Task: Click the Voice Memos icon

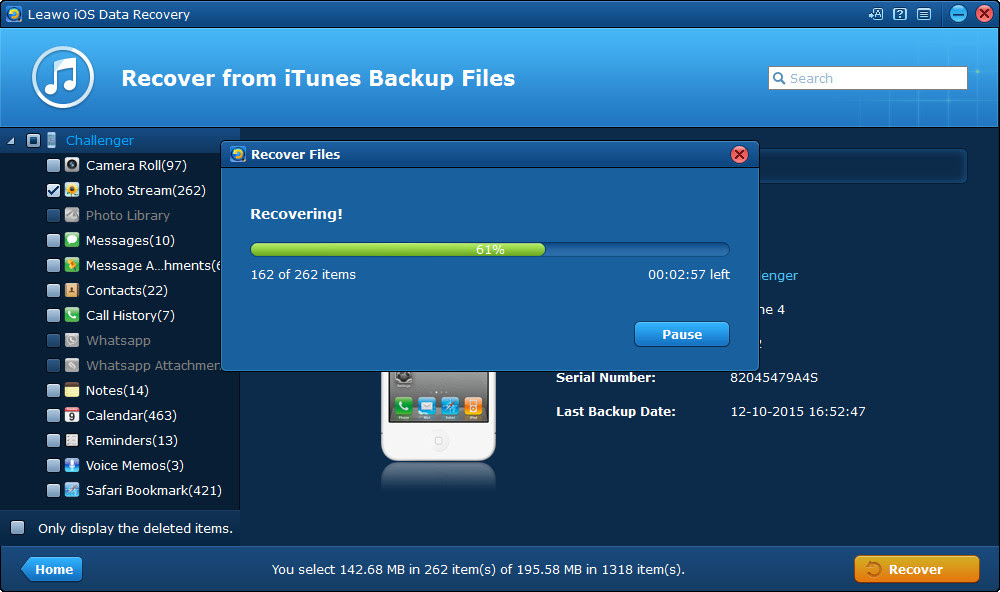Action: coord(72,465)
